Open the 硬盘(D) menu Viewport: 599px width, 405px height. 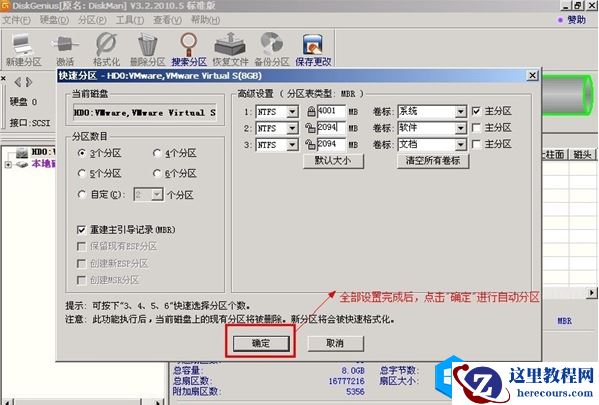(54, 20)
